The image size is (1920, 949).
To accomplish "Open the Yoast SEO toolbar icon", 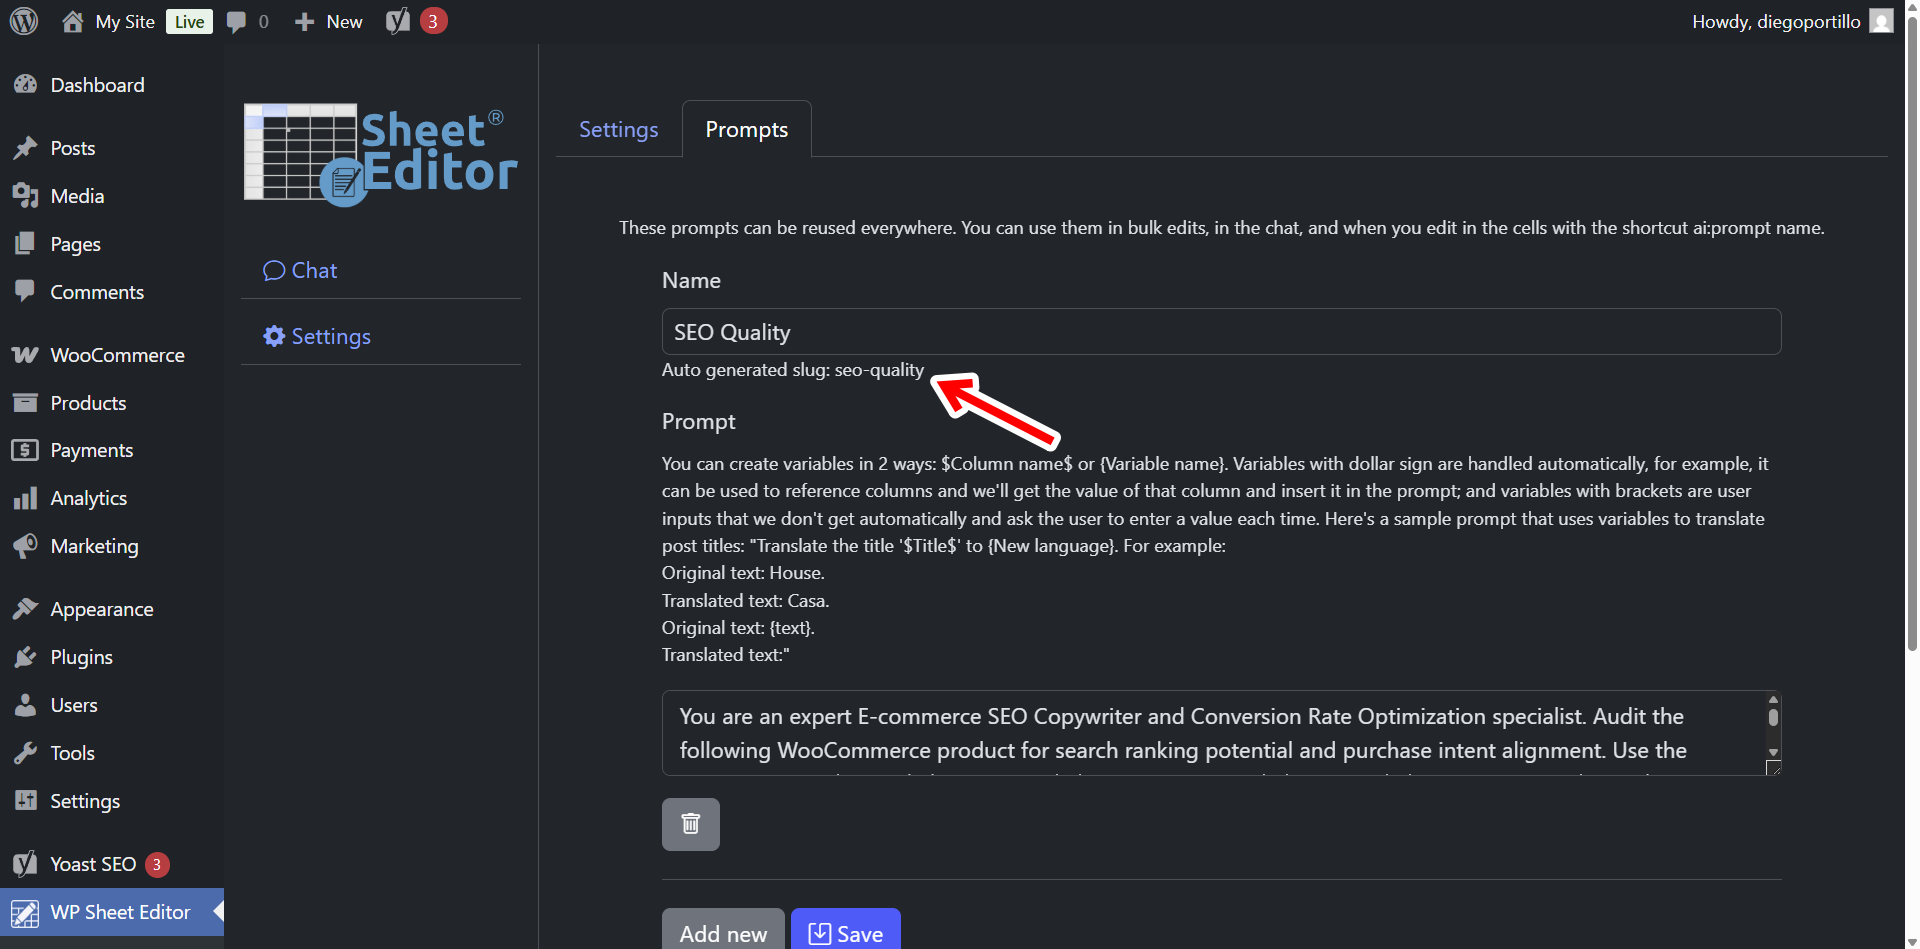I will (x=398, y=21).
